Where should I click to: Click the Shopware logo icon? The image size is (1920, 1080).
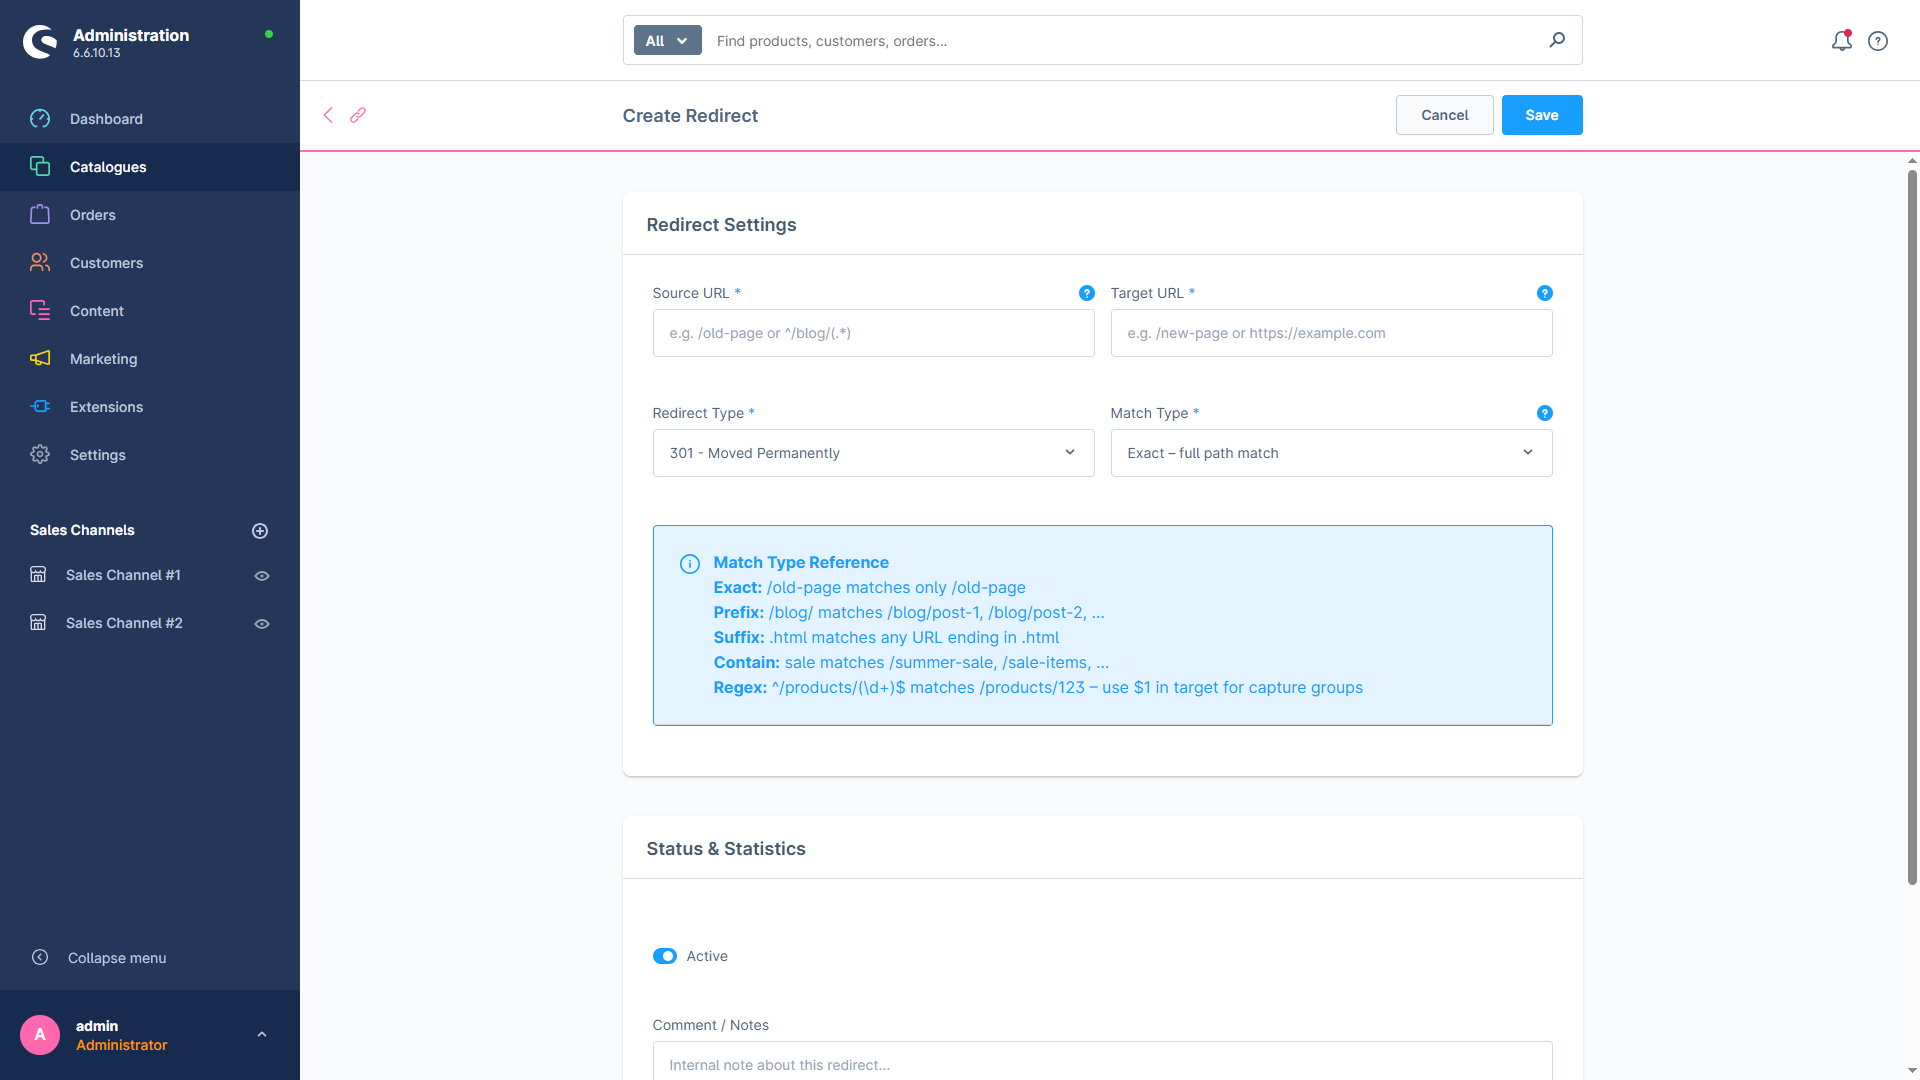tap(40, 42)
